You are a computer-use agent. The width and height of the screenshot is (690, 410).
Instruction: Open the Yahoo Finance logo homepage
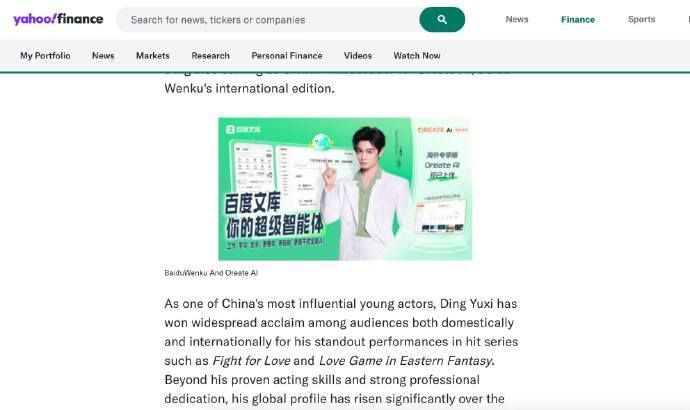(58, 19)
